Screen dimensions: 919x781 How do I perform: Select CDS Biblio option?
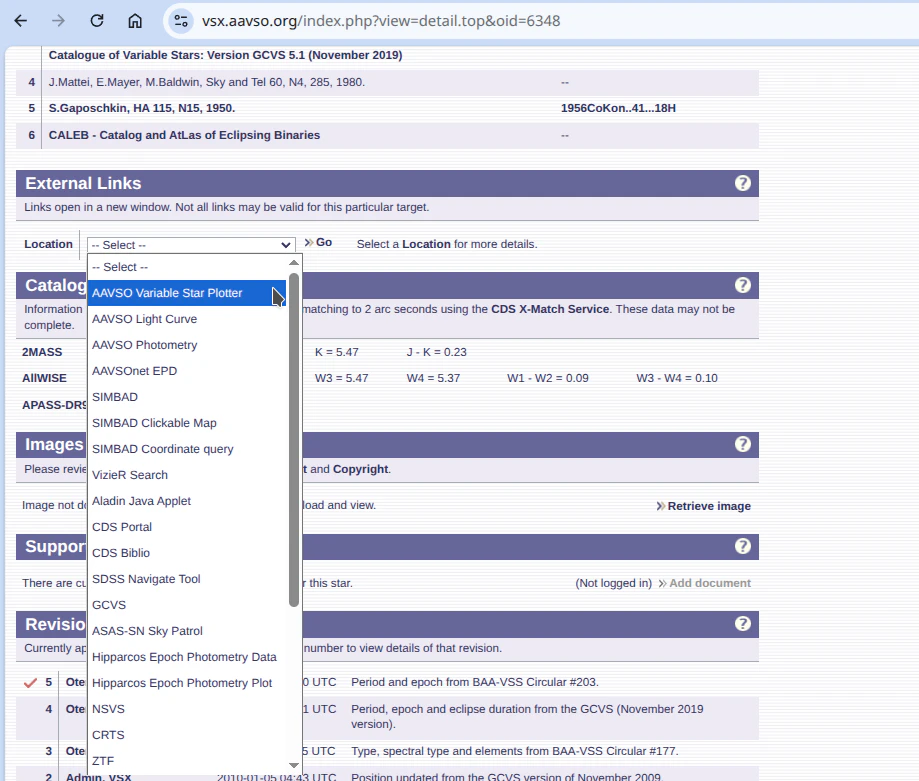(x=188, y=553)
